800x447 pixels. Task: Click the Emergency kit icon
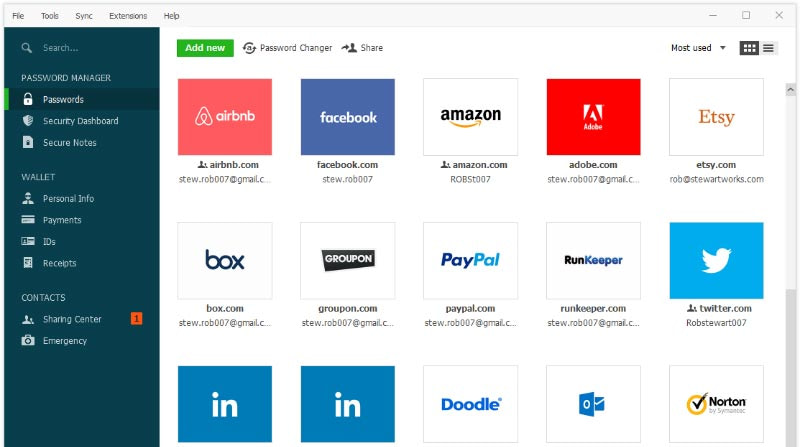pos(28,340)
